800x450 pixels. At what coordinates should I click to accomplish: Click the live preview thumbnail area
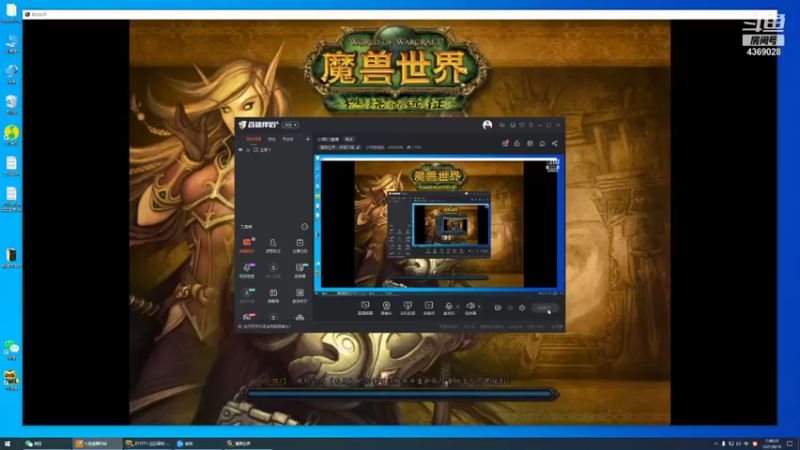coord(439,224)
